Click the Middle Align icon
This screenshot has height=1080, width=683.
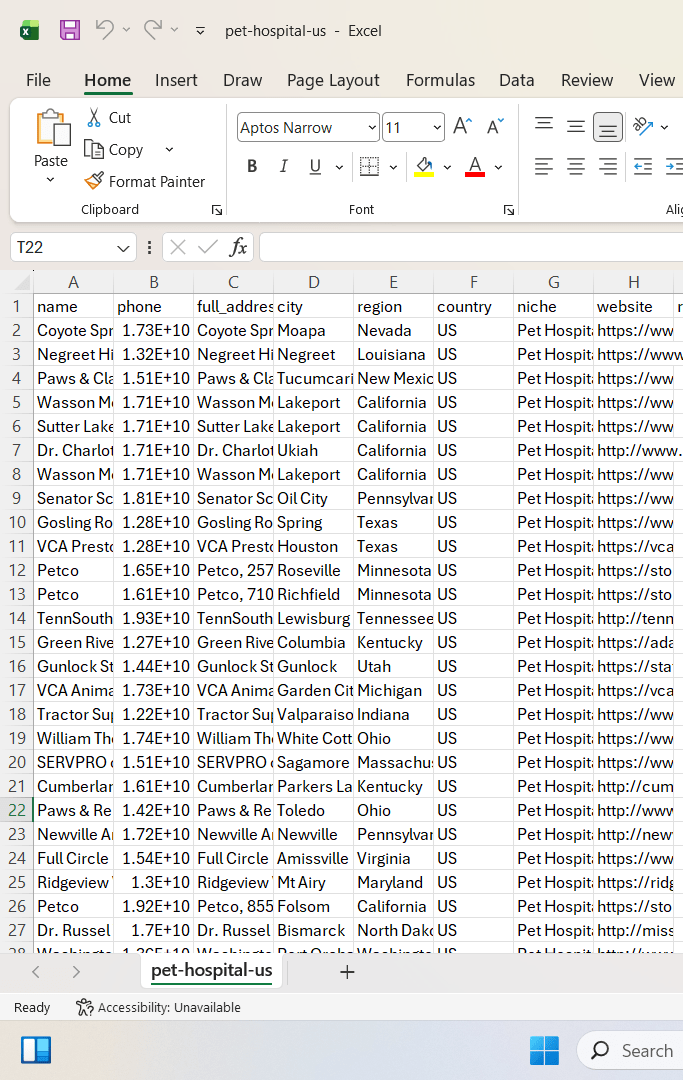point(576,127)
